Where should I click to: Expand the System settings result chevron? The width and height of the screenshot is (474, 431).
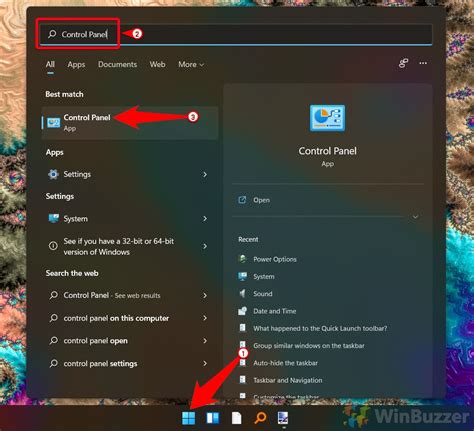(x=205, y=219)
